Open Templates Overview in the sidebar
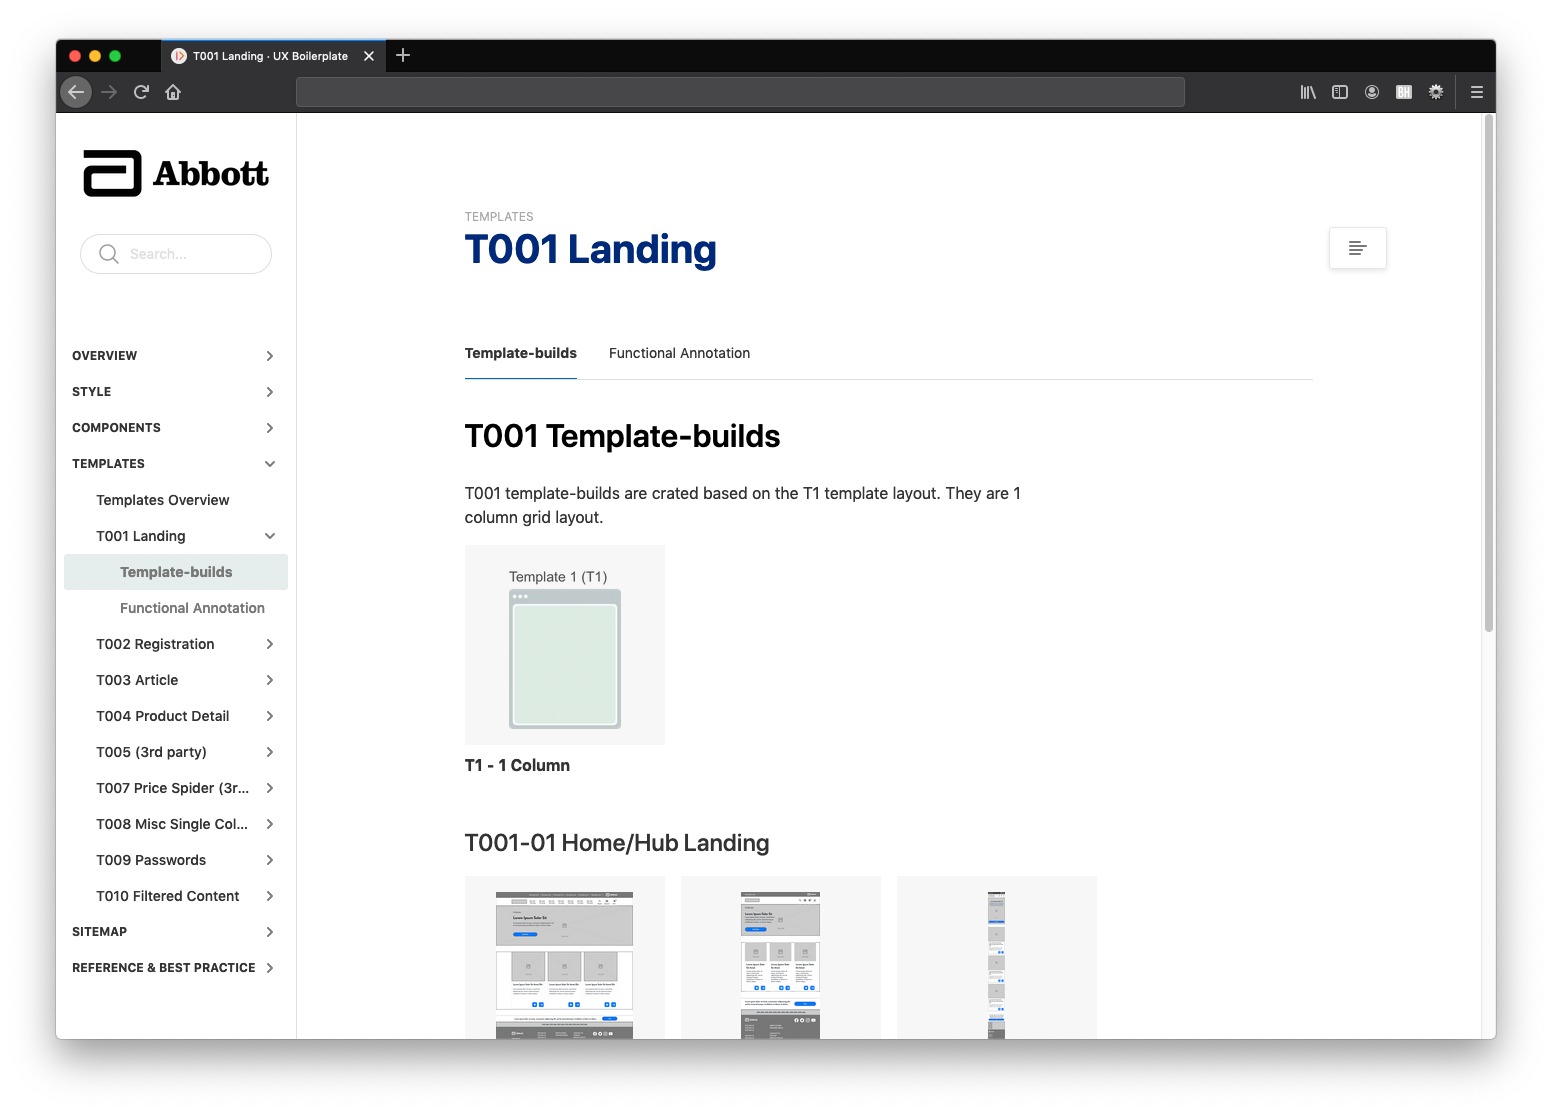1552x1112 pixels. 163,499
